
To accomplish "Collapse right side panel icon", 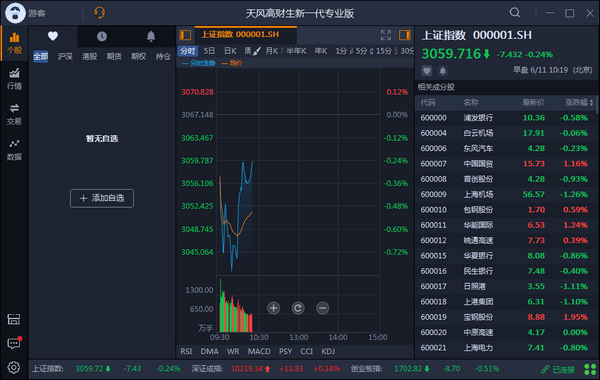I will tap(405, 35).
